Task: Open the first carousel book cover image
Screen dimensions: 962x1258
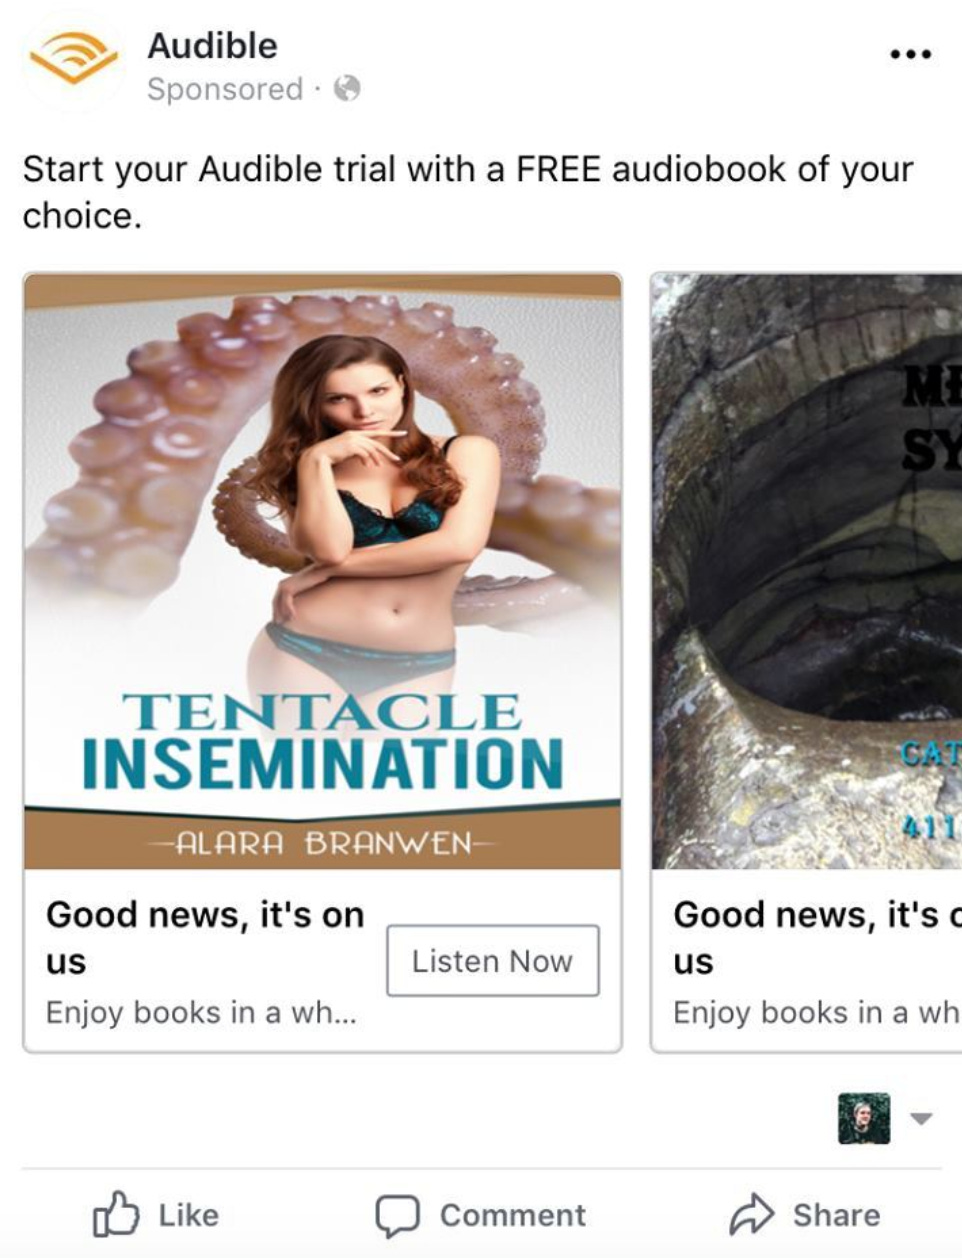Action: pyautogui.click(x=322, y=571)
